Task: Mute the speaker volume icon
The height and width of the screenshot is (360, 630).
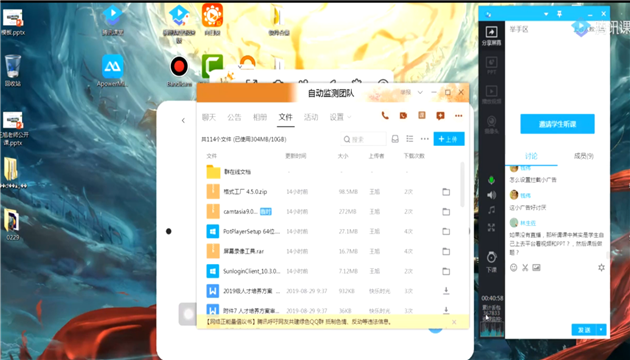Action: click(491, 195)
